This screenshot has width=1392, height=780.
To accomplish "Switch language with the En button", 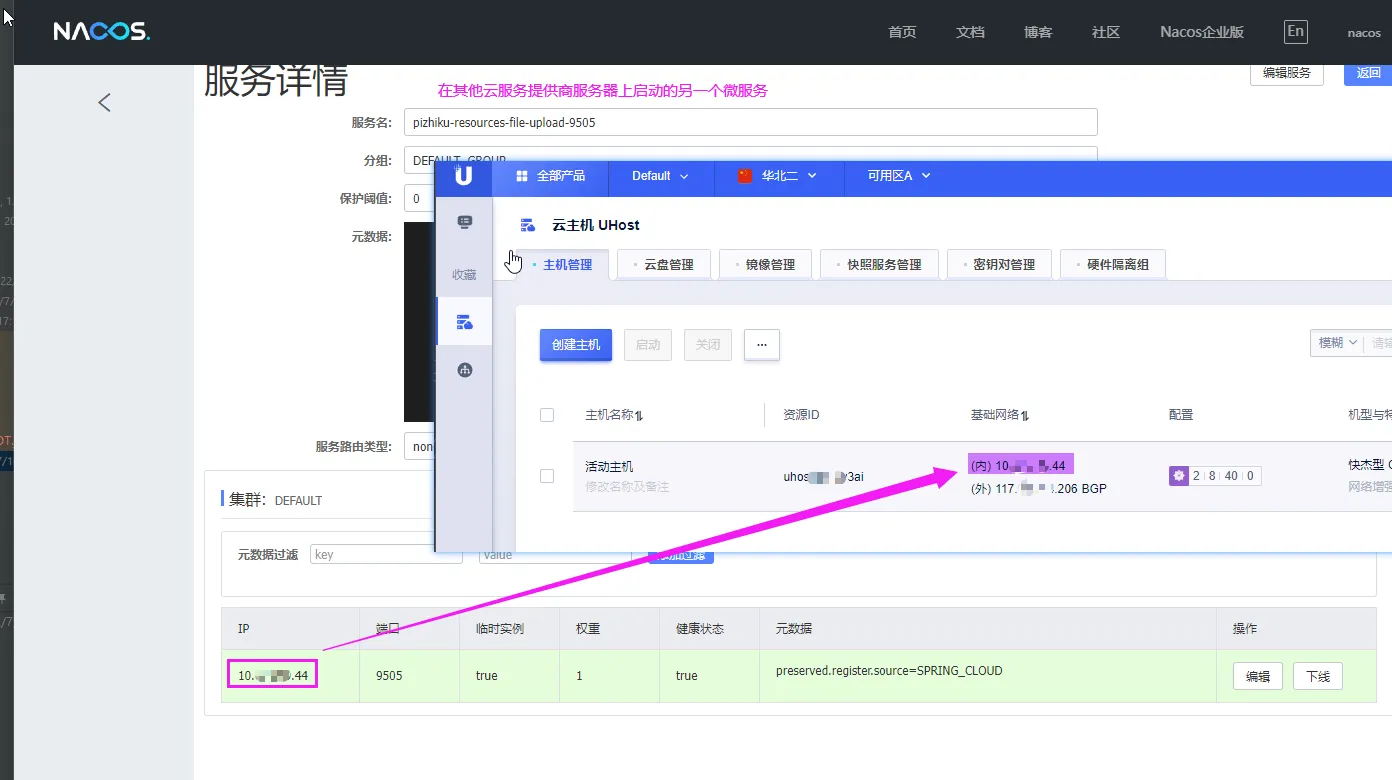I will (x=1295, y=32).
